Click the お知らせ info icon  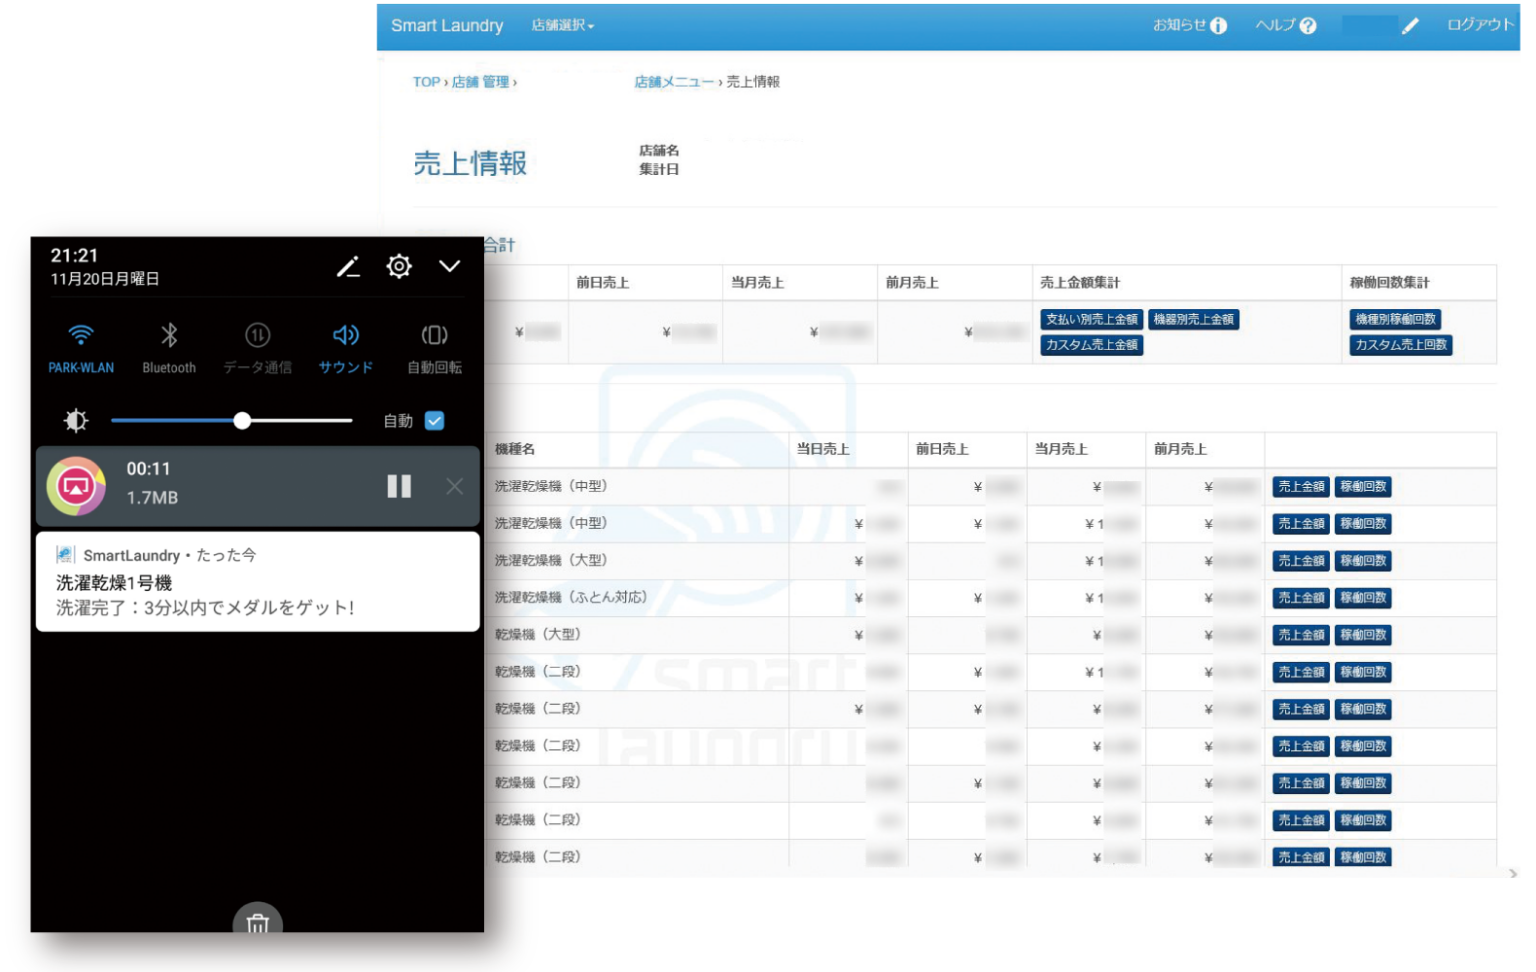pos(1218,26)
